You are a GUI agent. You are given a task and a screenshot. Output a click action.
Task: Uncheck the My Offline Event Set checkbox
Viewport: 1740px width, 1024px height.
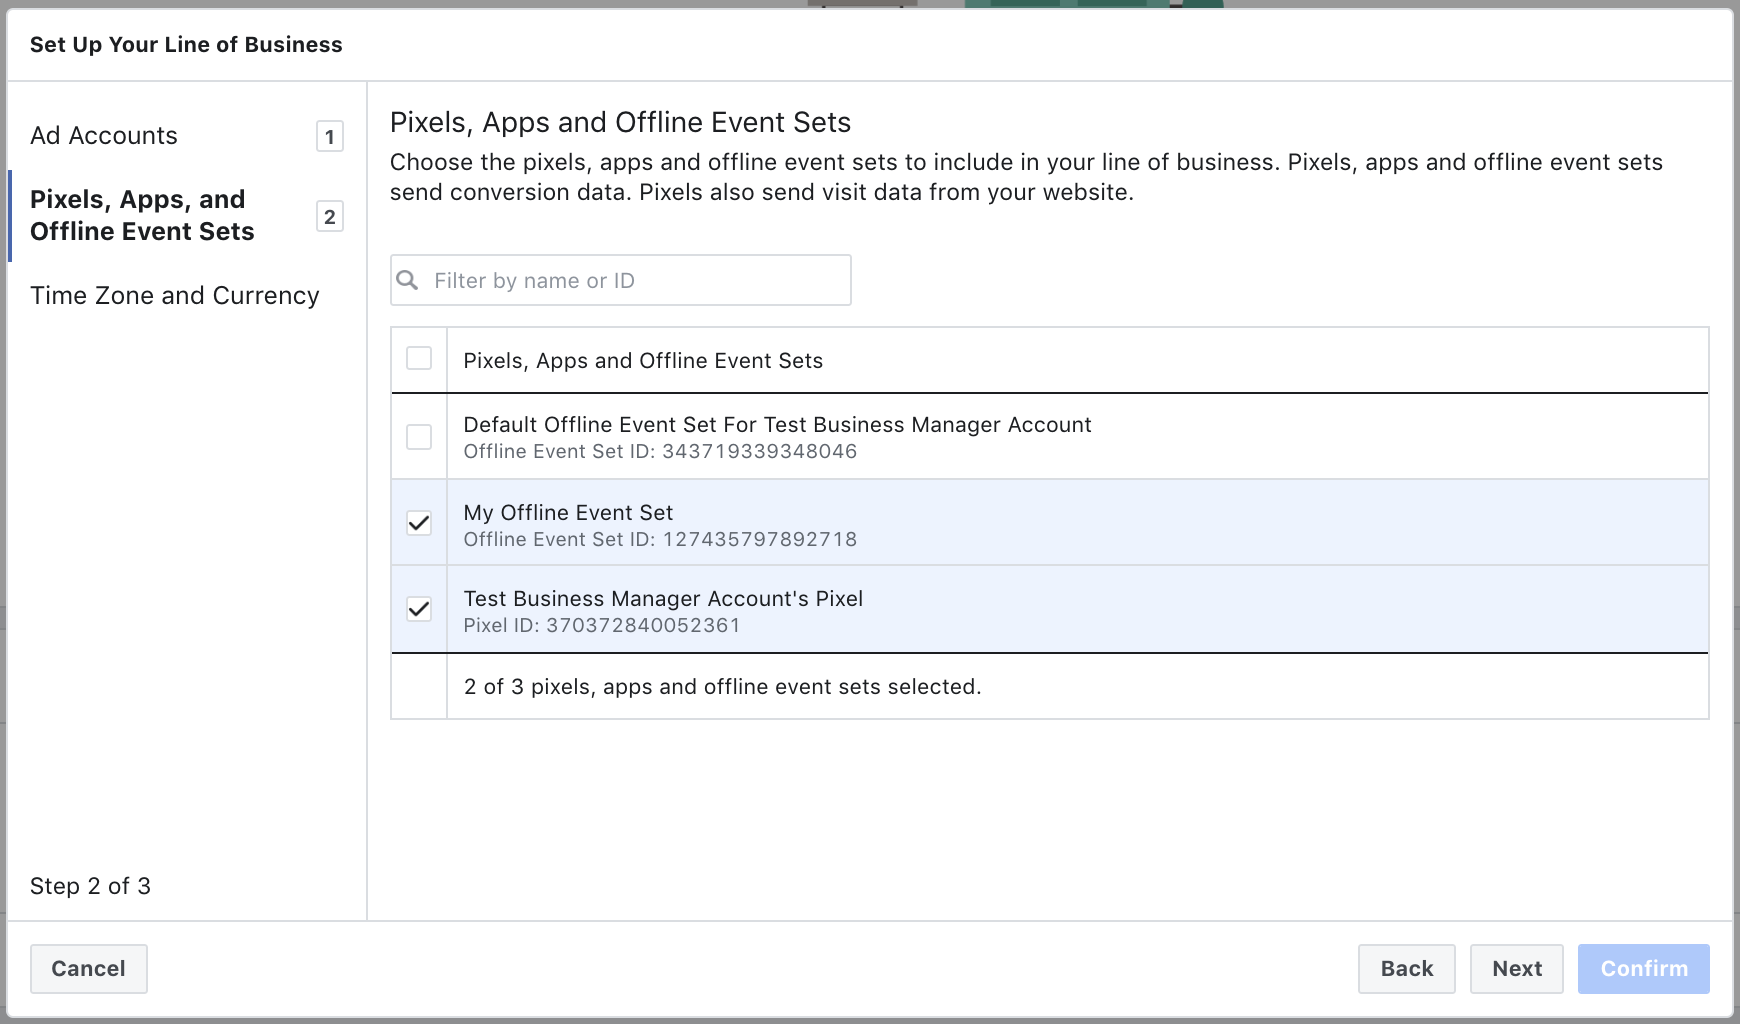419,523
